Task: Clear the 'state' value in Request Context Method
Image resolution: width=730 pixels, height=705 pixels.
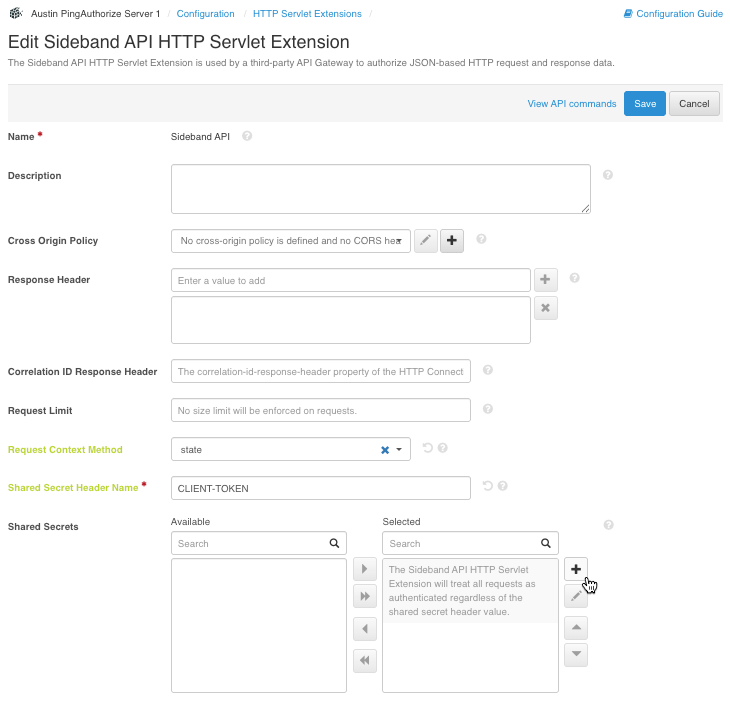Action: click(385, 450)
